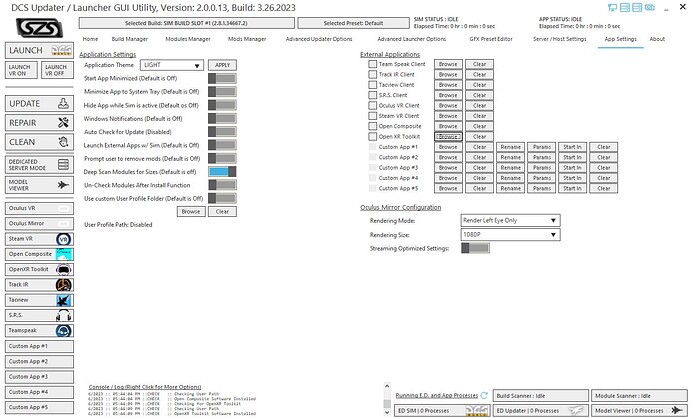Click the ED Updater processes indicator

pos(540,411)
